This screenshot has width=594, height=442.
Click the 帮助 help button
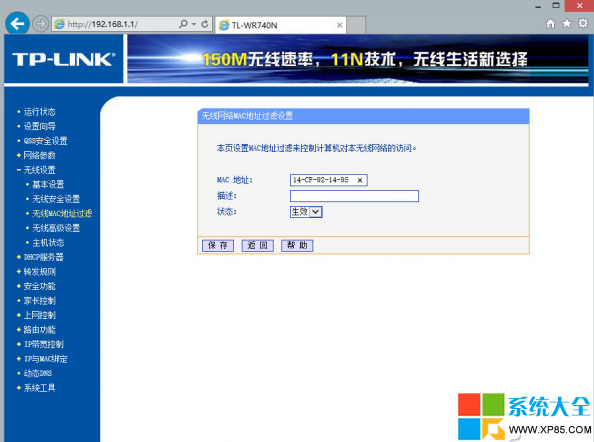pyautogui.click(x=297, y=245)
